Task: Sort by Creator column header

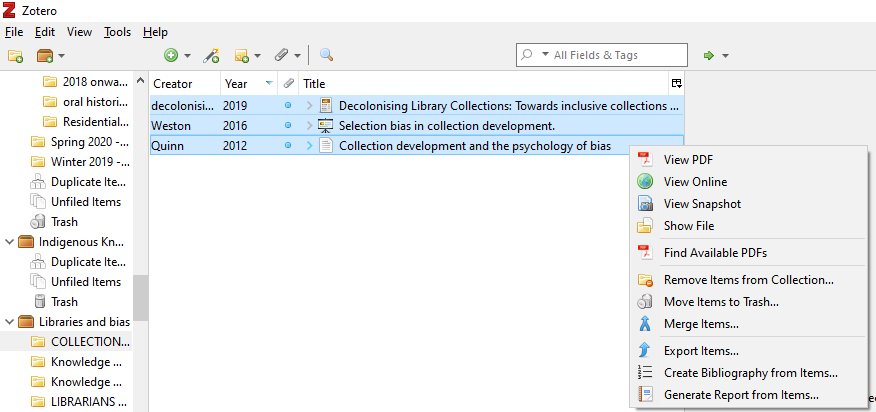Action: (x=185, y=84)
